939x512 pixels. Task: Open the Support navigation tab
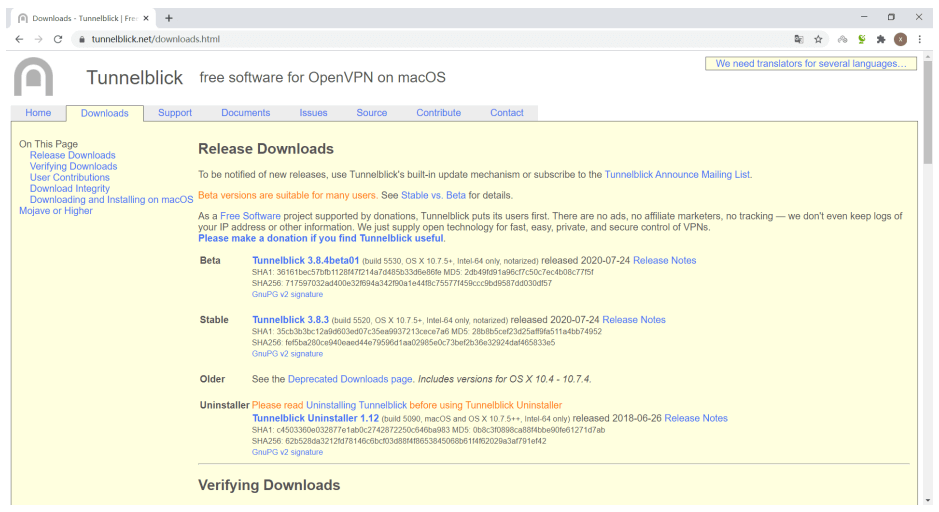coord(175,113)
